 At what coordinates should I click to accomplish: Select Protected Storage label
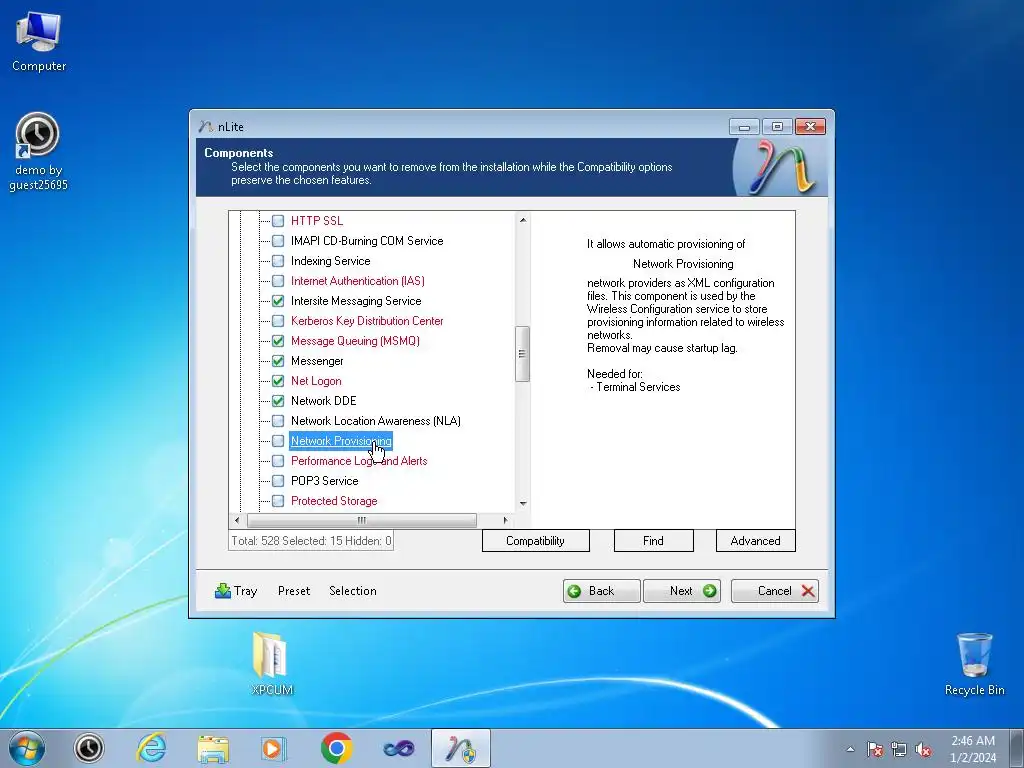pos(334,501)
